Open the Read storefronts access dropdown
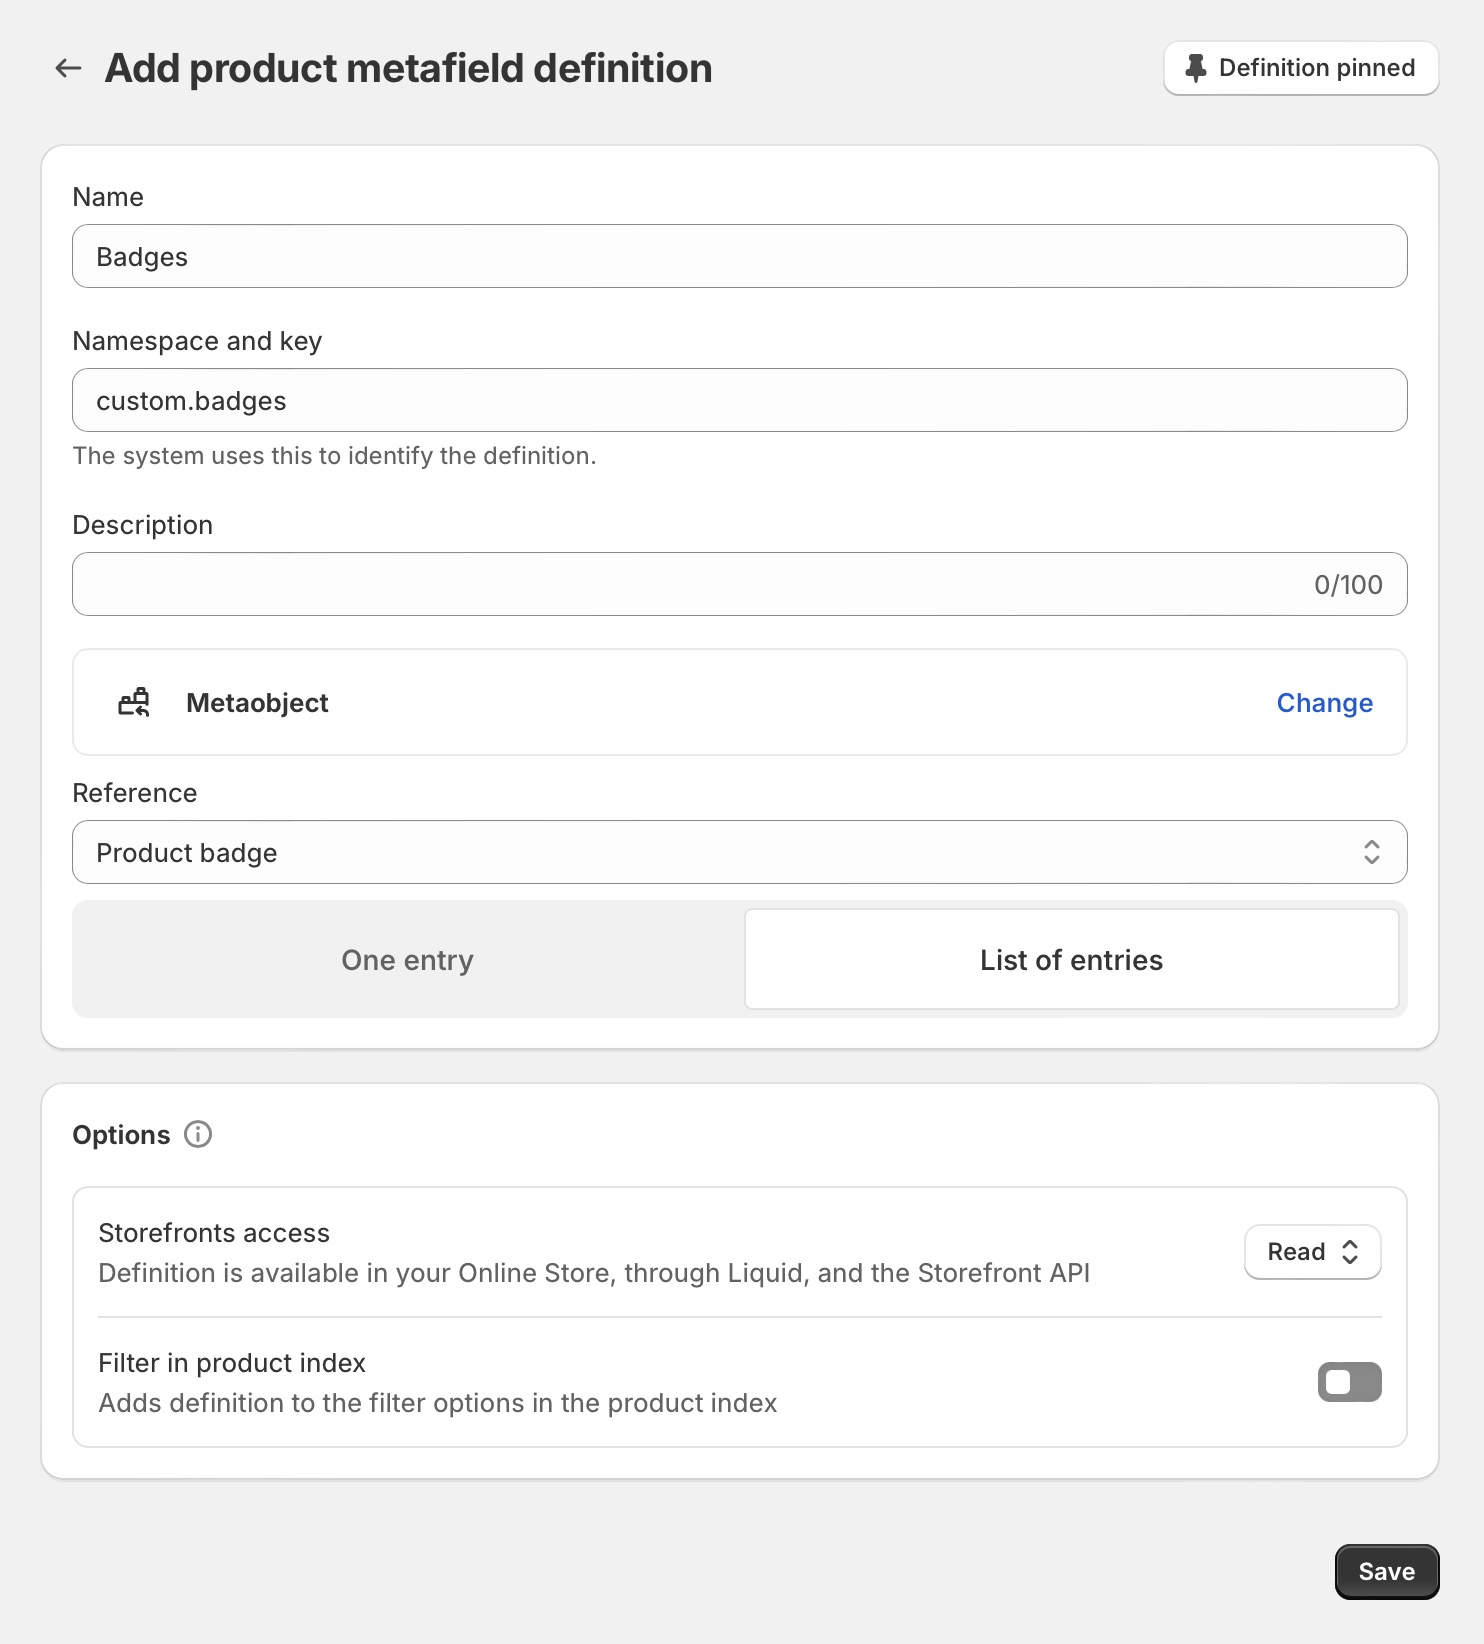This screenshot has width=1484, height=1644. tap(1312, 1252)
